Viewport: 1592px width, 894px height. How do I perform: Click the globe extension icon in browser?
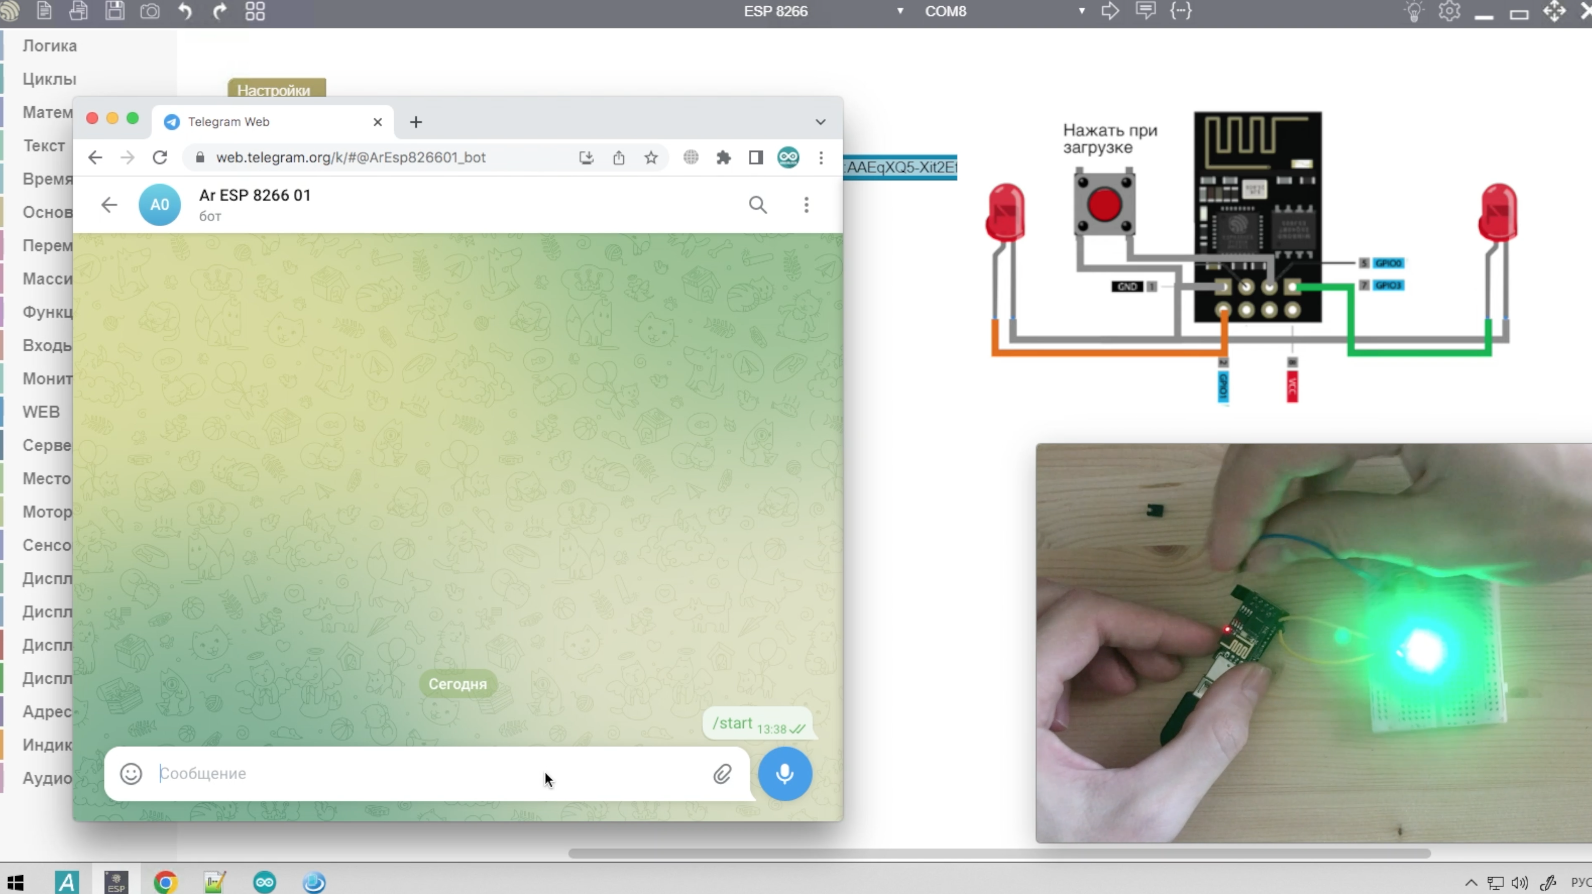691,157
